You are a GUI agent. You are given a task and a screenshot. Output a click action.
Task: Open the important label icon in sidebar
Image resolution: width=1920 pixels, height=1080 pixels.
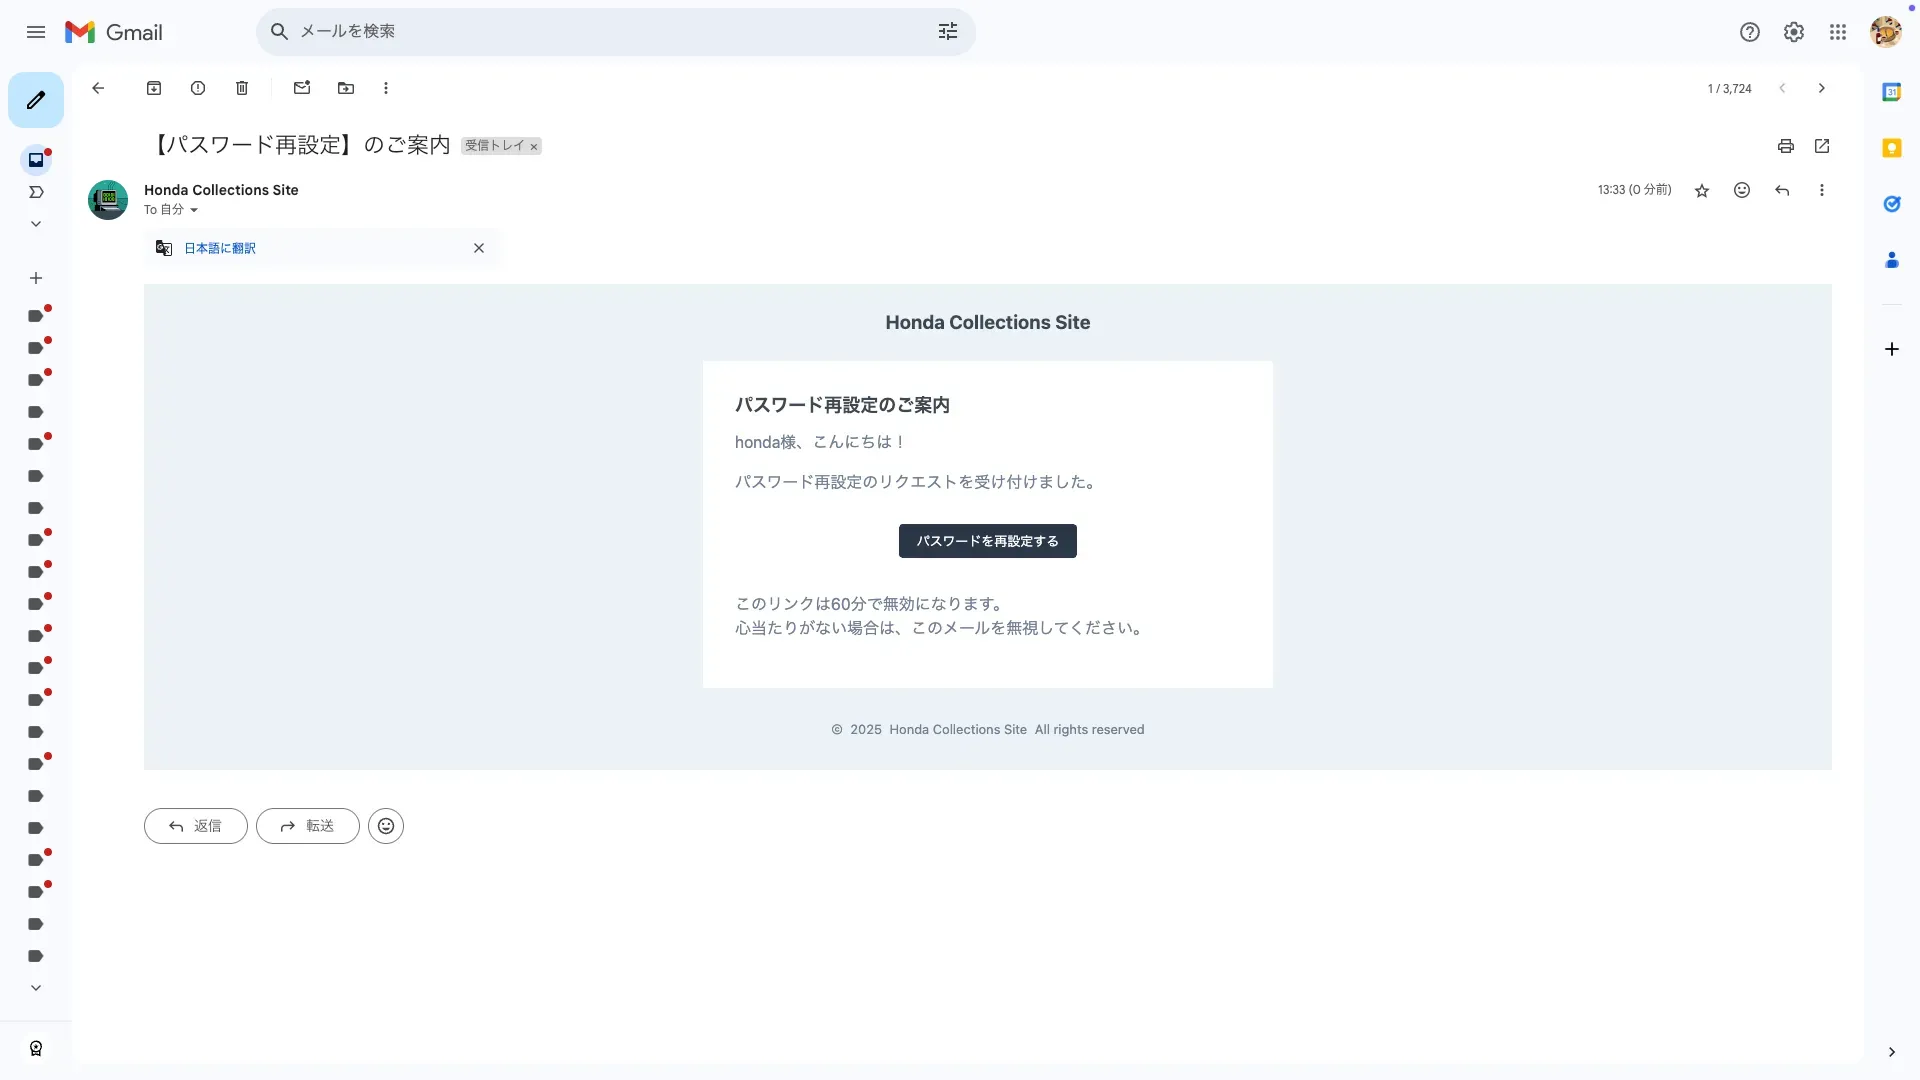point(36,192)
